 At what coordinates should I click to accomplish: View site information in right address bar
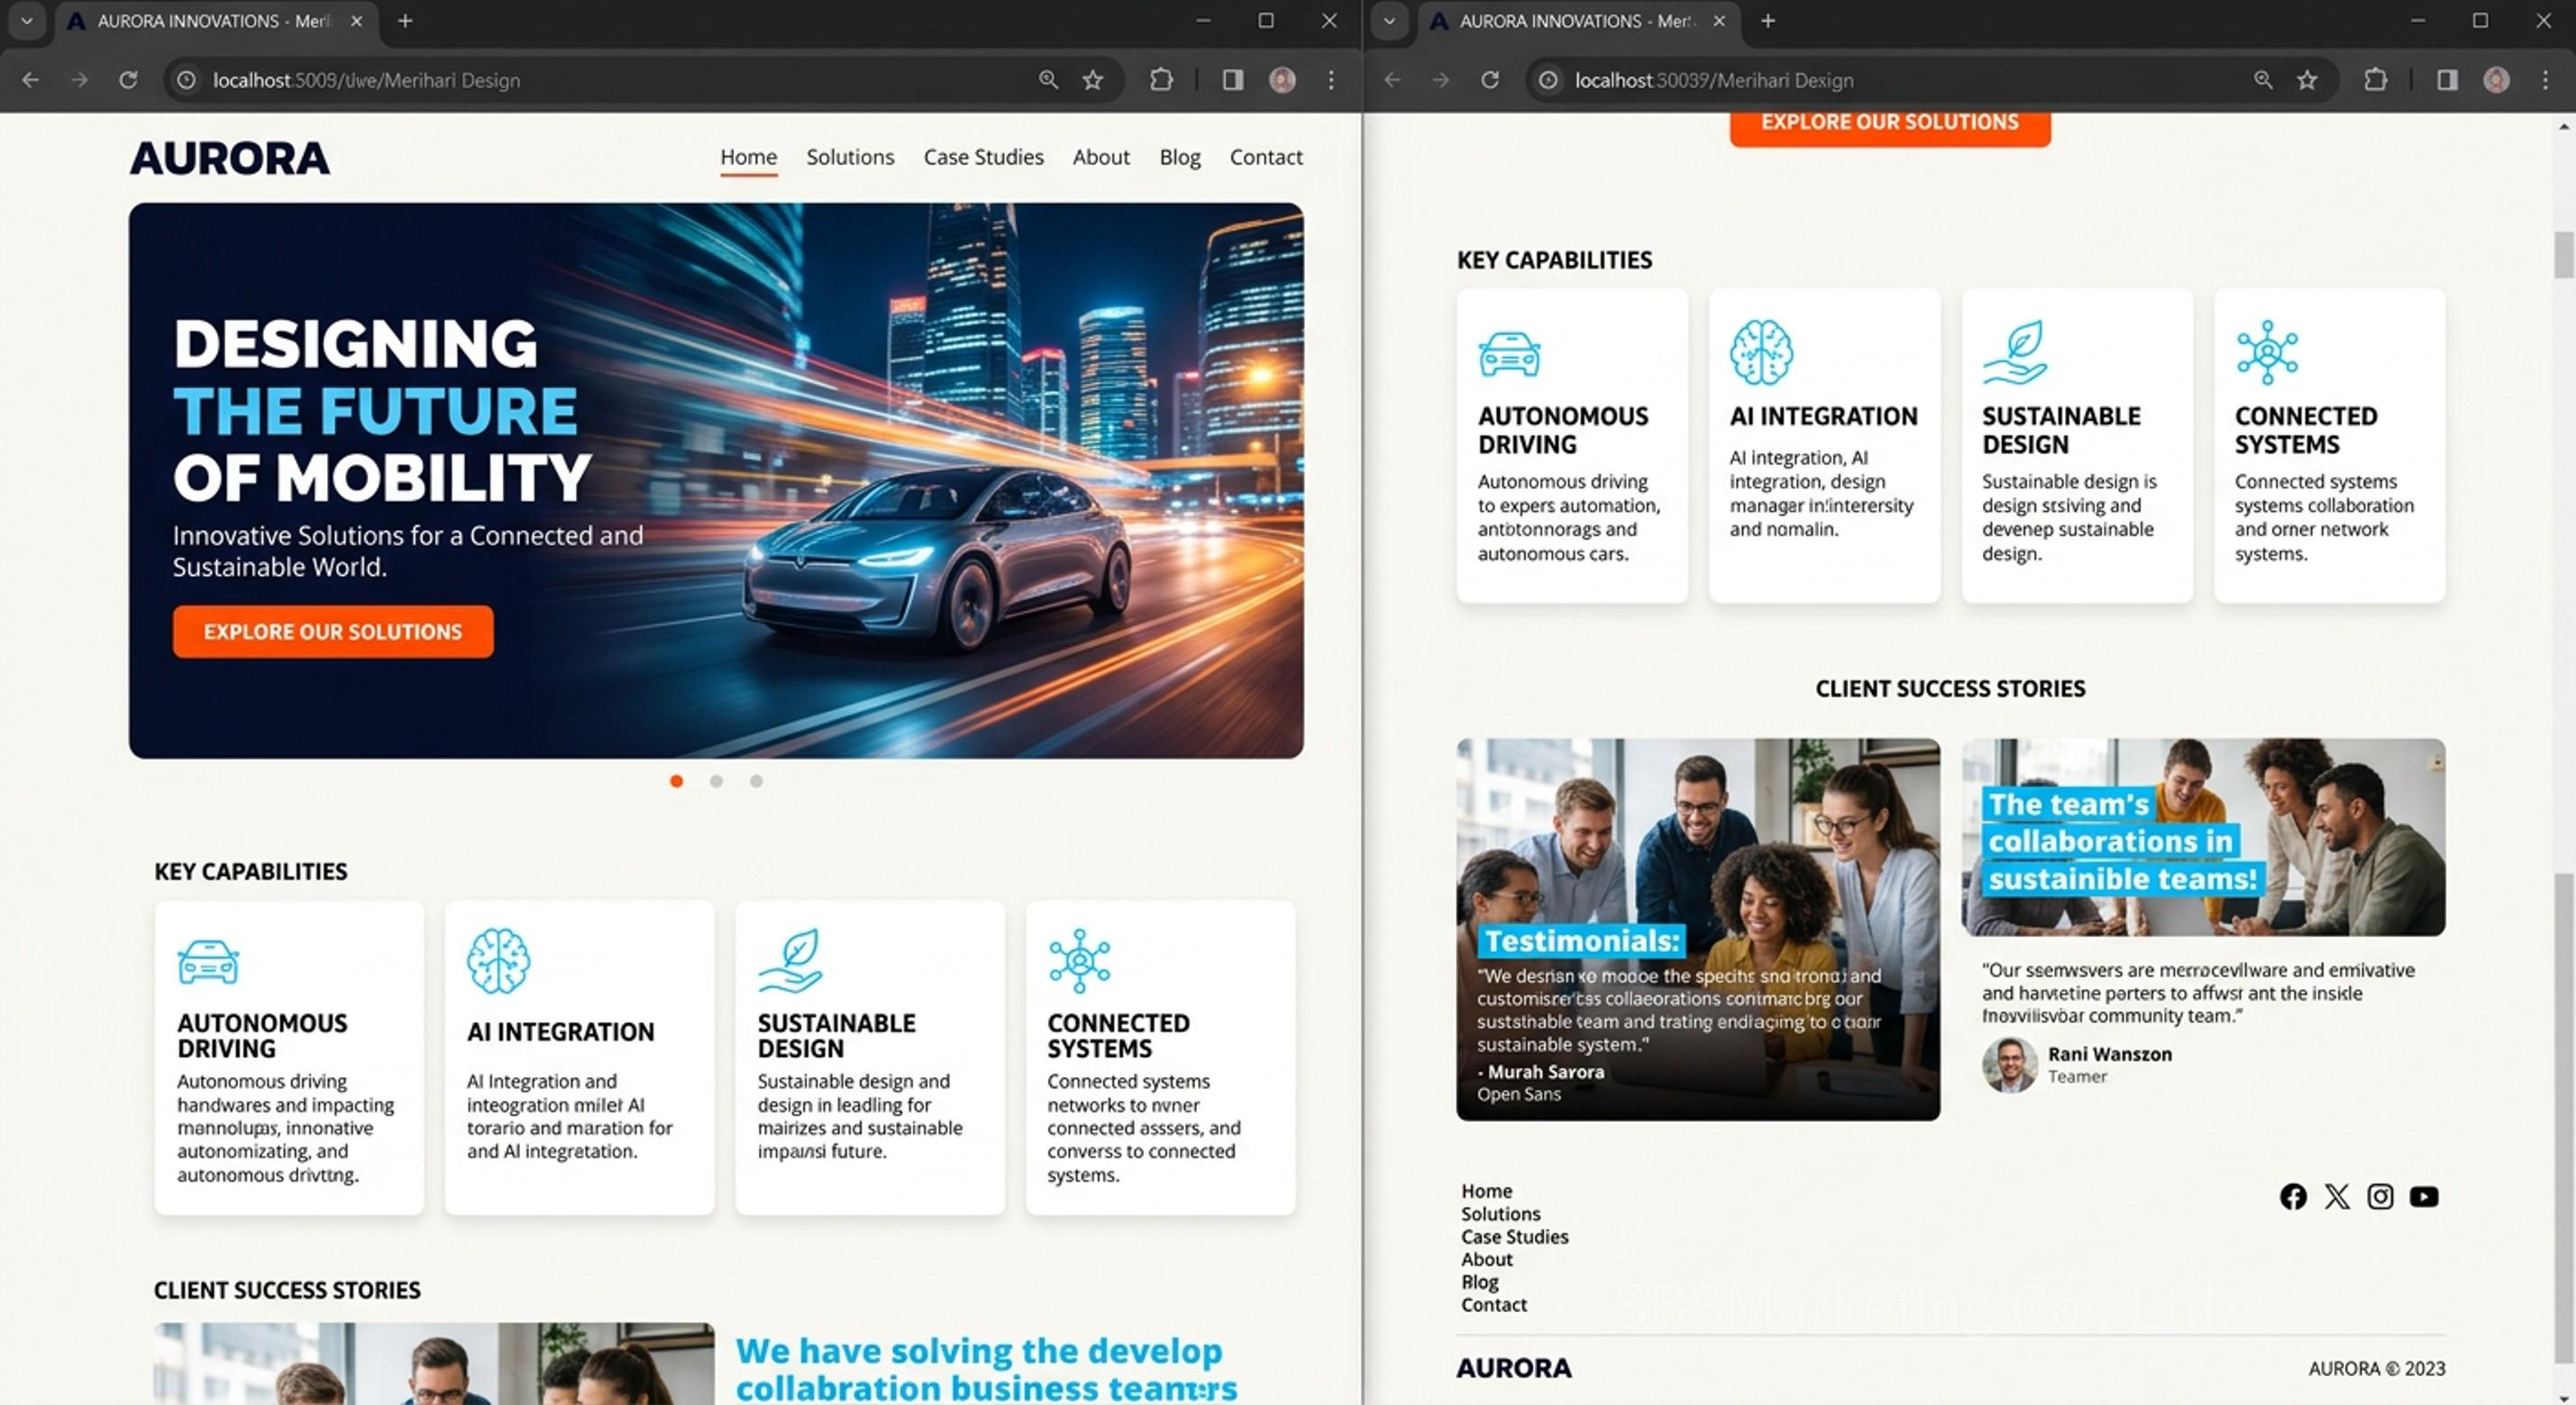(1548, 80)
